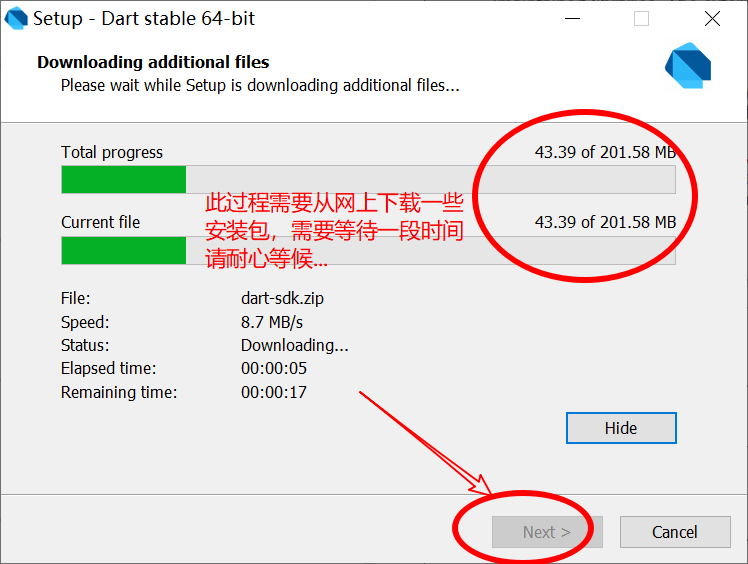Click the Downloading additional files heading
The height and width of the screenshot is (564, 748).
tap(153, 62)
